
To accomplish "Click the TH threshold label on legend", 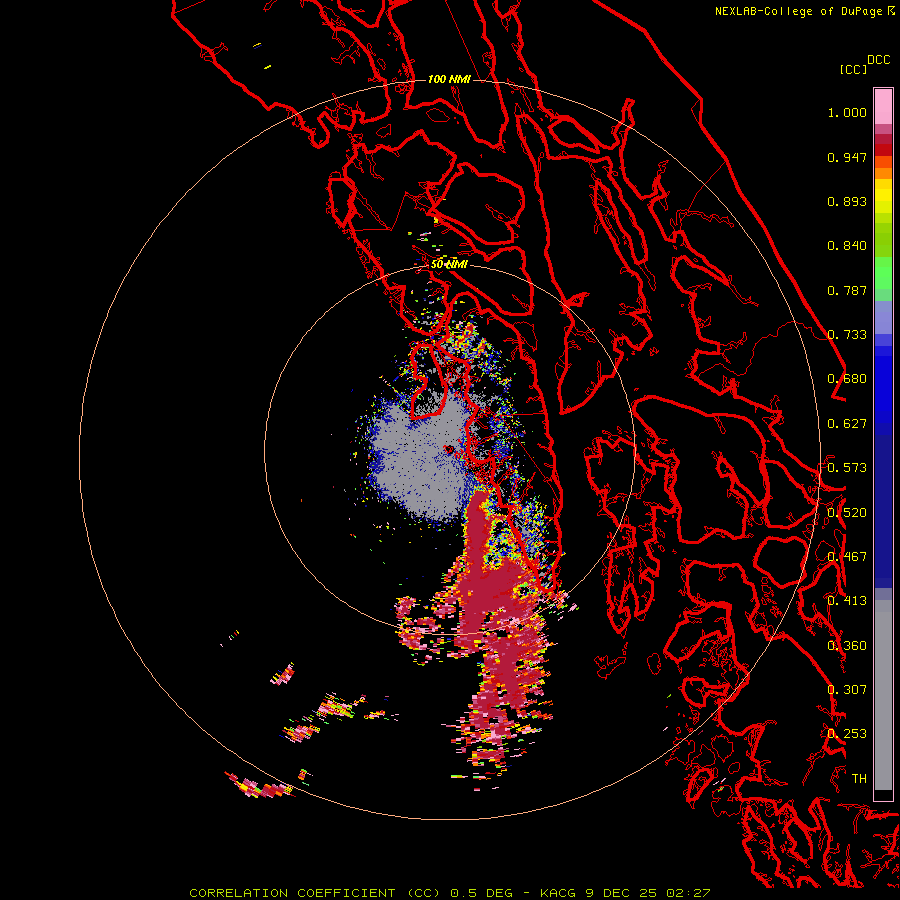I will click(x=859, y=778).
